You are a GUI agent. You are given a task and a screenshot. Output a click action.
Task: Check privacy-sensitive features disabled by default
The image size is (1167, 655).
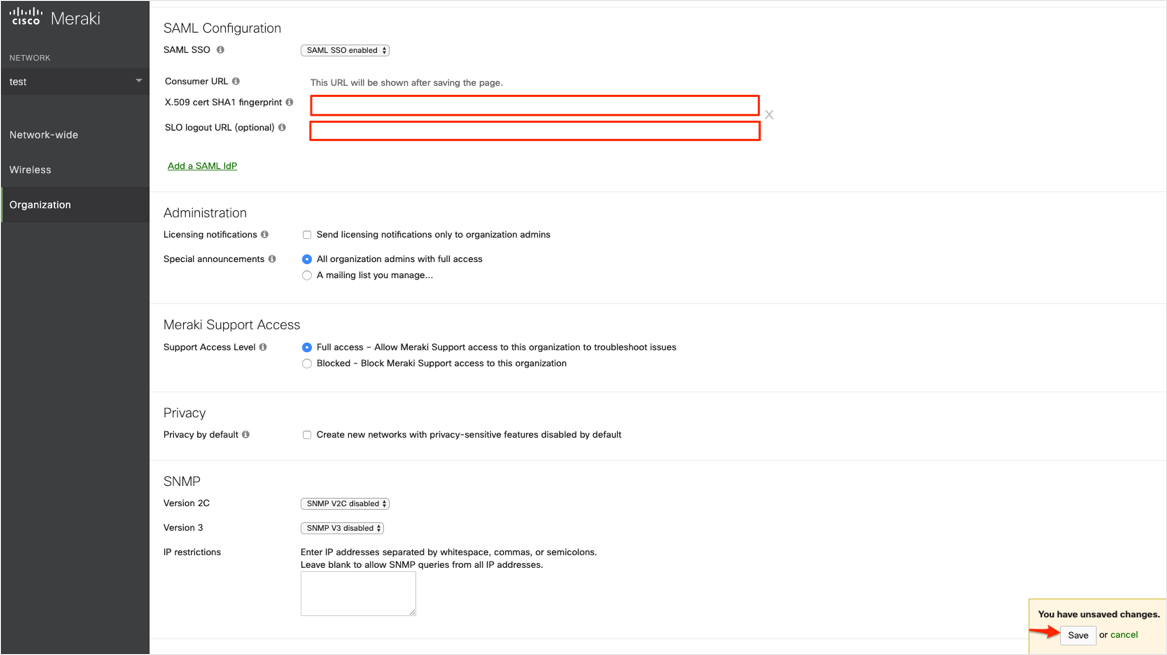click(307, 435)
